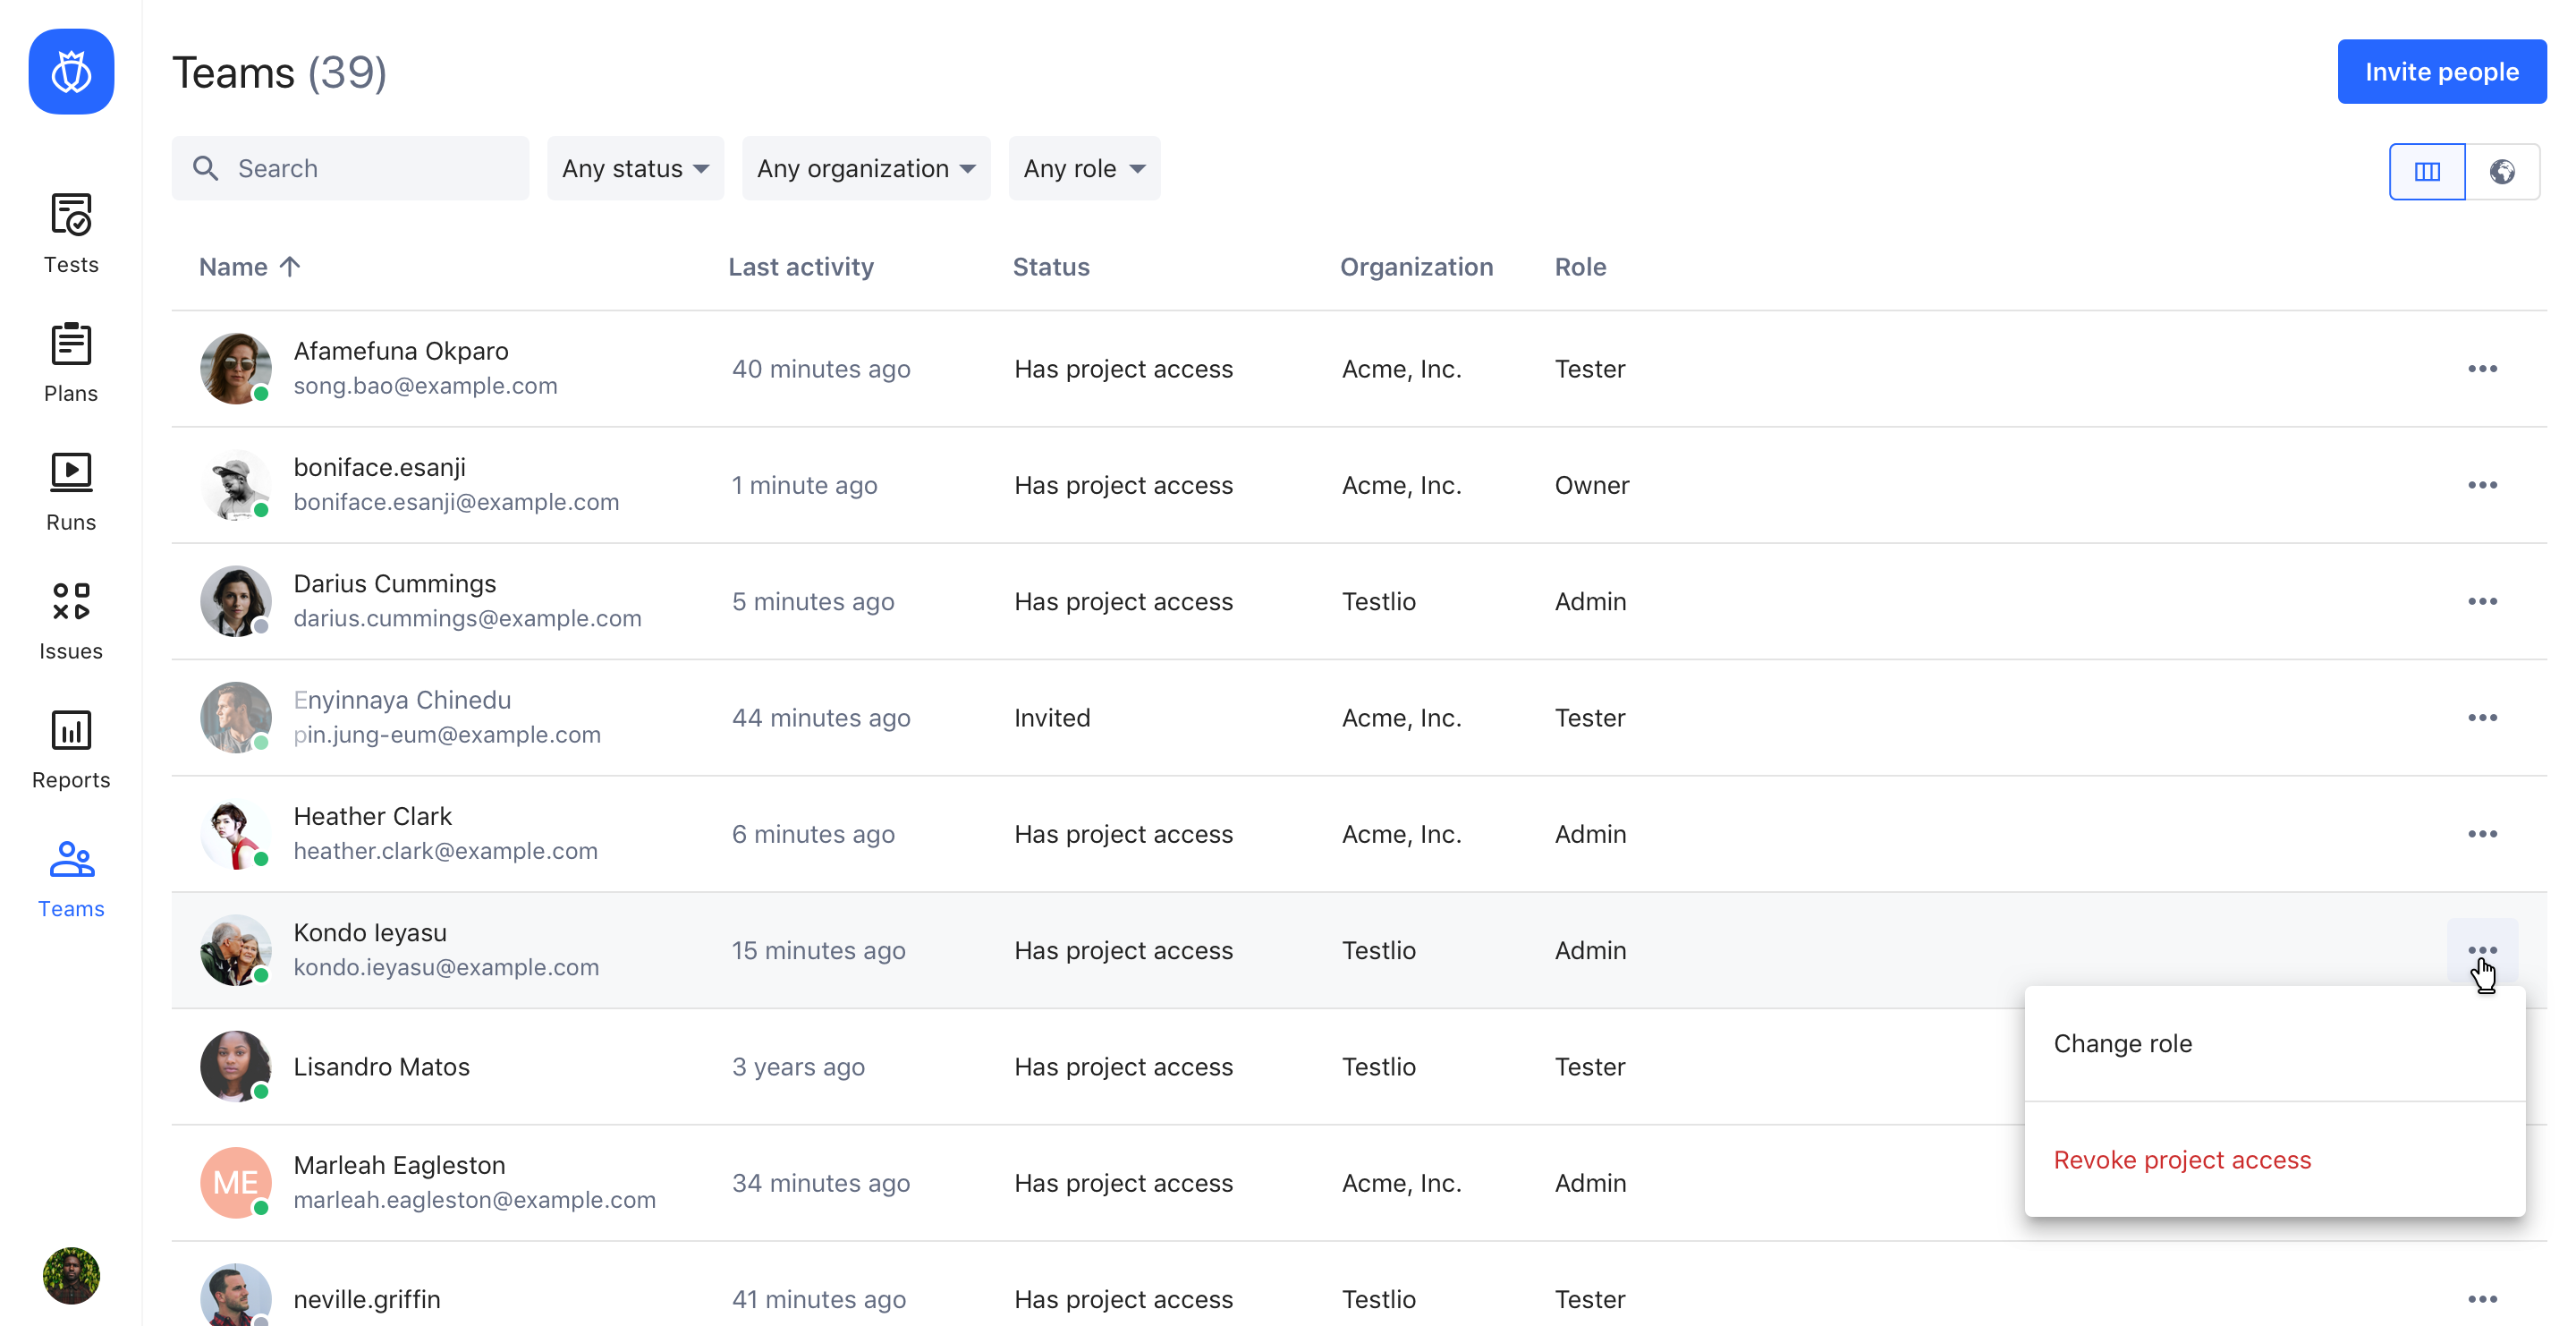Viewport: 2576px width, 1326px height.
Task: Choose Change role from the menu
Action: 2122,1043
